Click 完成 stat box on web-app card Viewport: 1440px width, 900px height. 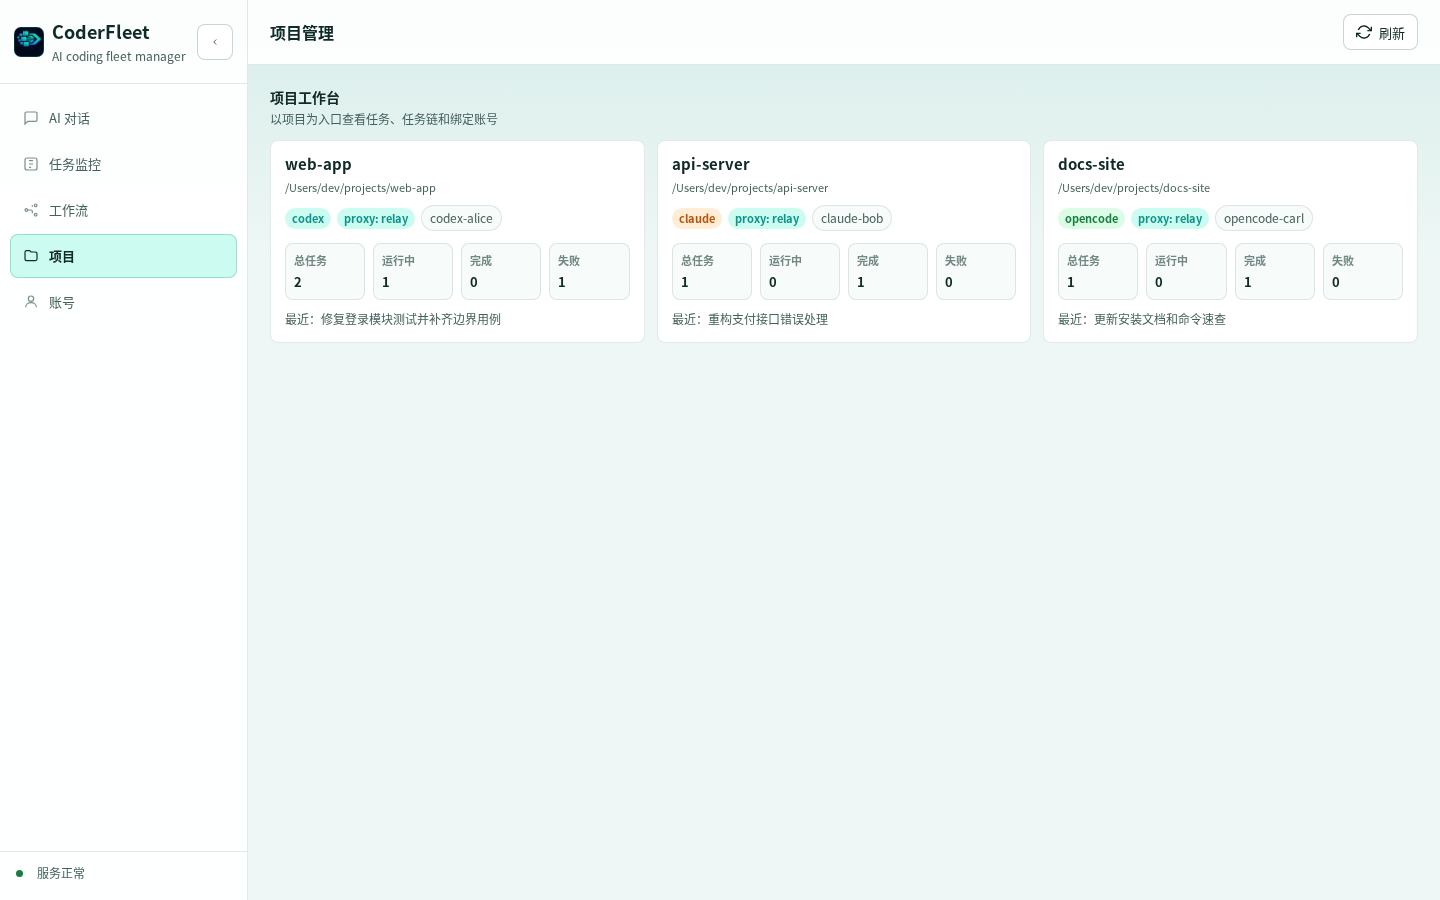pos(501,271)
